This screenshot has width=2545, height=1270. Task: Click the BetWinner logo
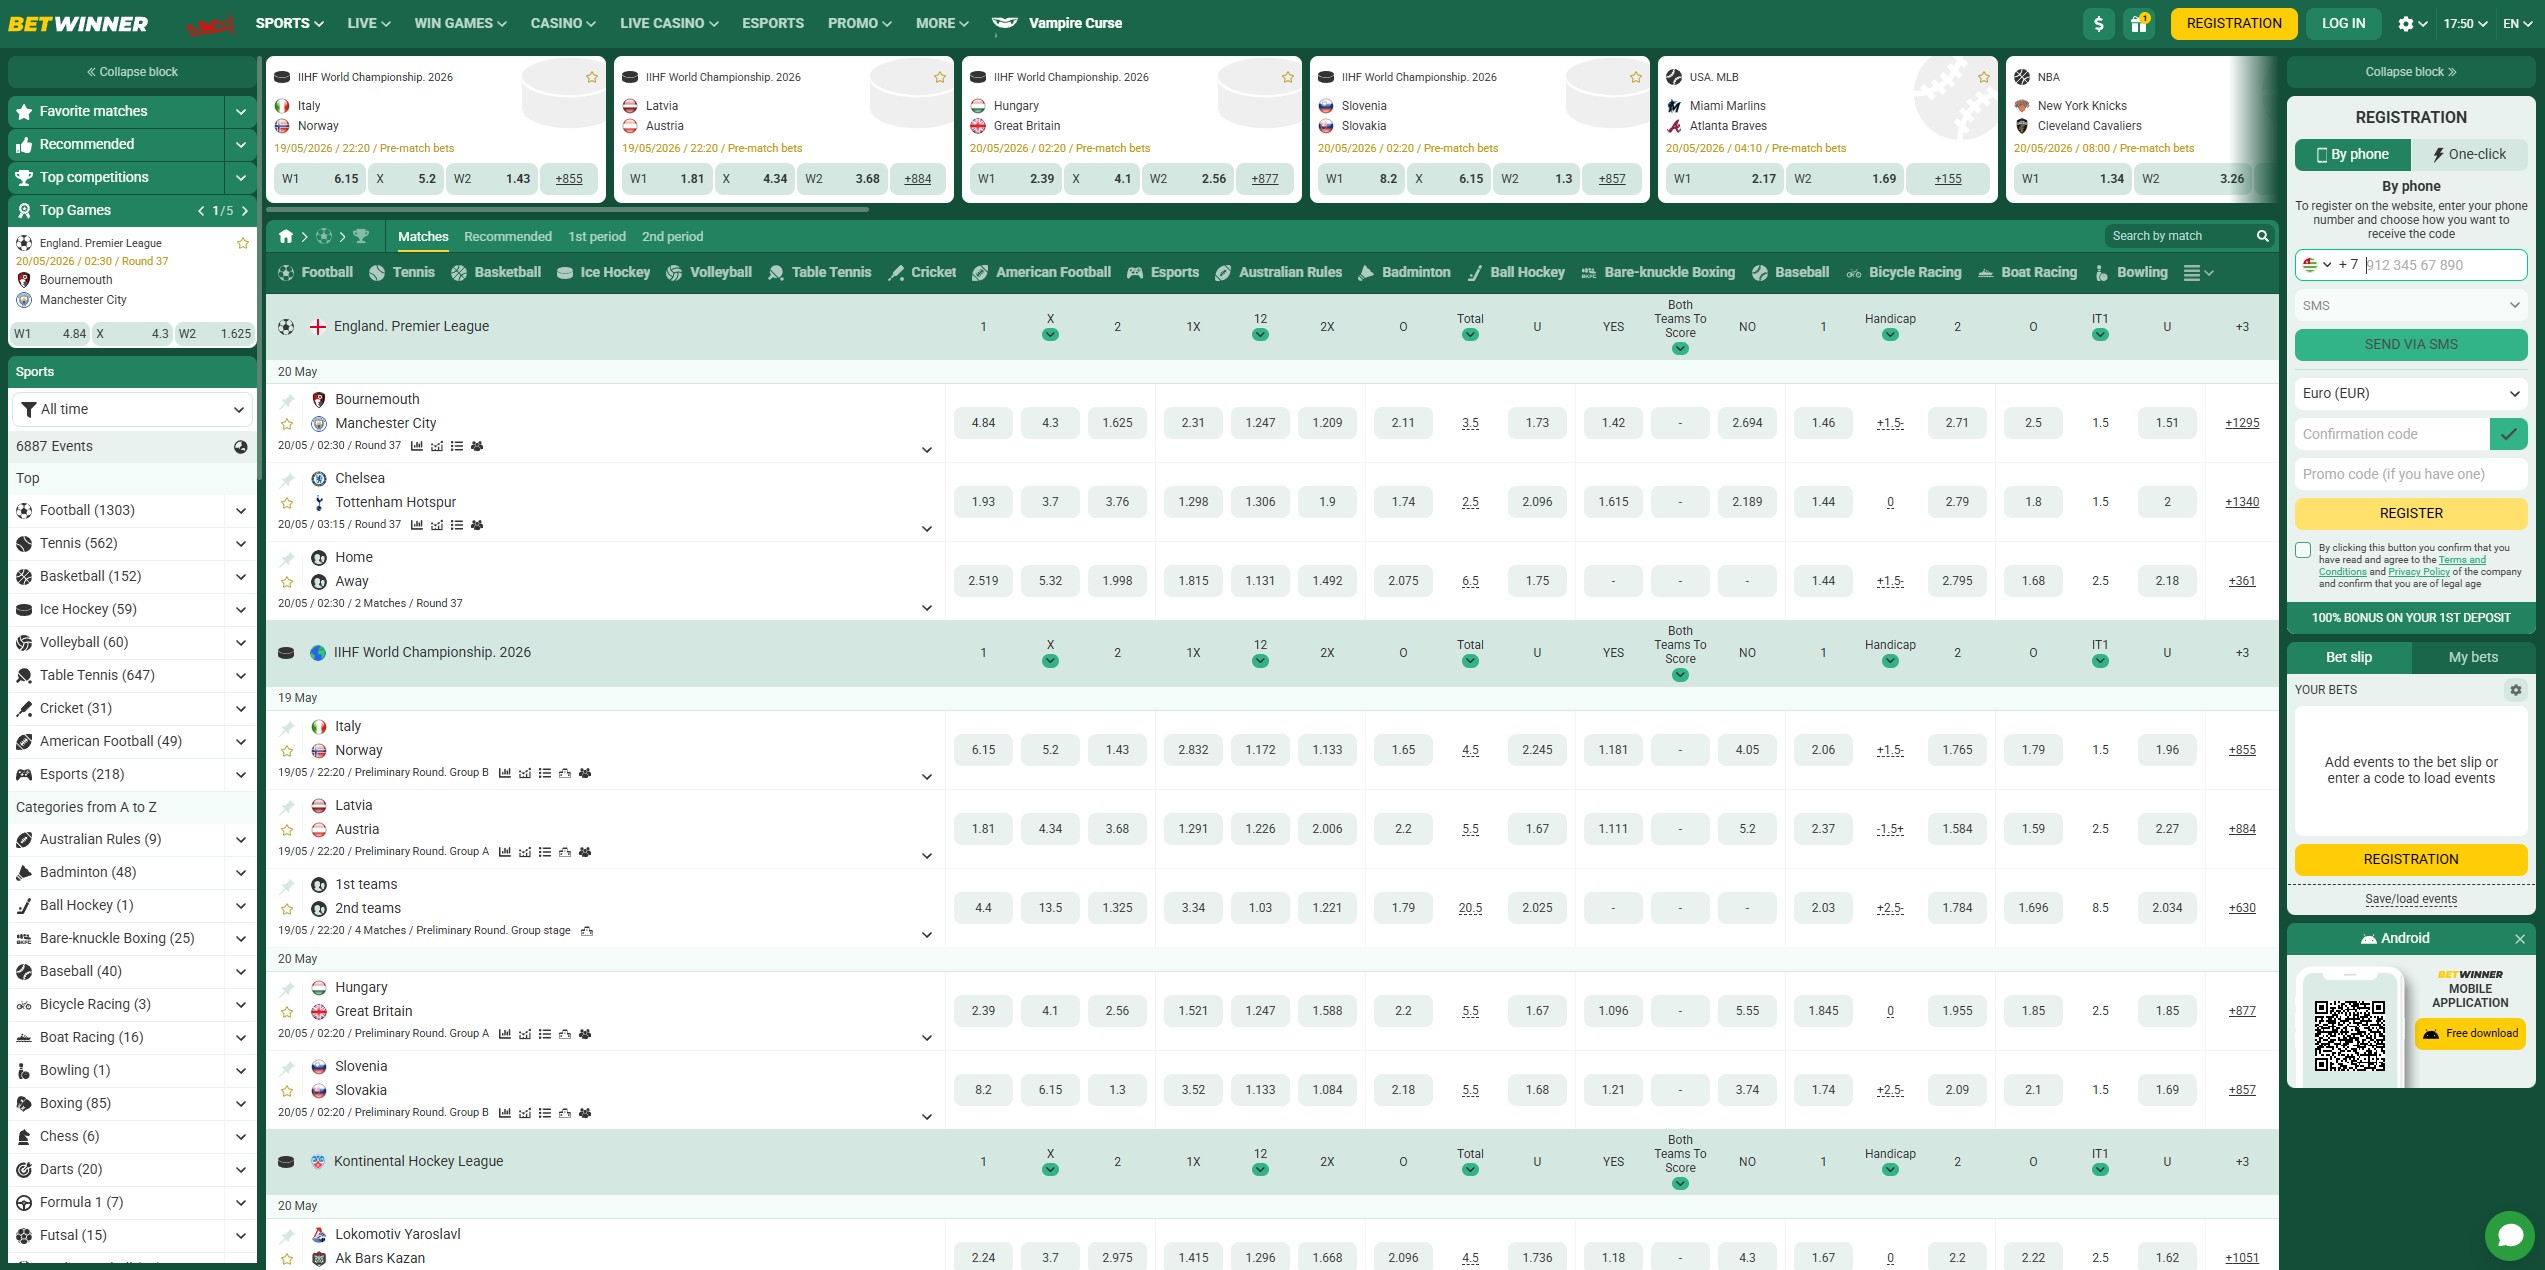tap(78, 24)
